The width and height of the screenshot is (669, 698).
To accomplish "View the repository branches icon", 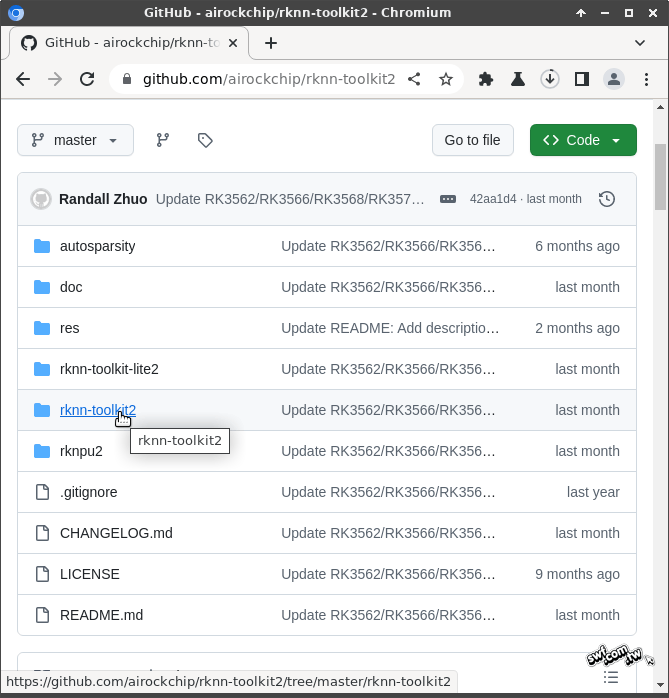I will pyautogui.click(x=163, y=140).
